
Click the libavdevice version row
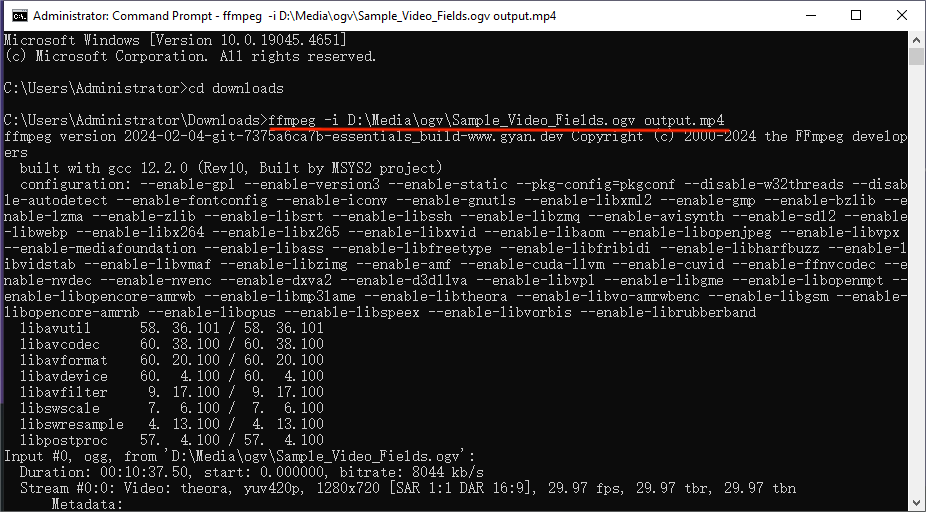pos(172,376)
